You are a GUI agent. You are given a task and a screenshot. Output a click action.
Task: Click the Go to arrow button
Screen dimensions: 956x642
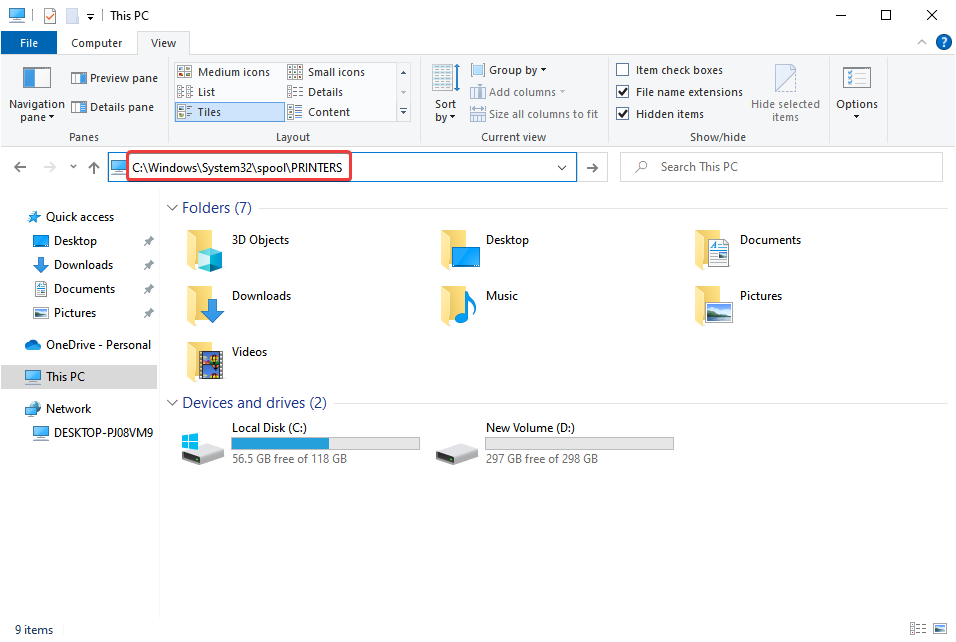point(592,168)
